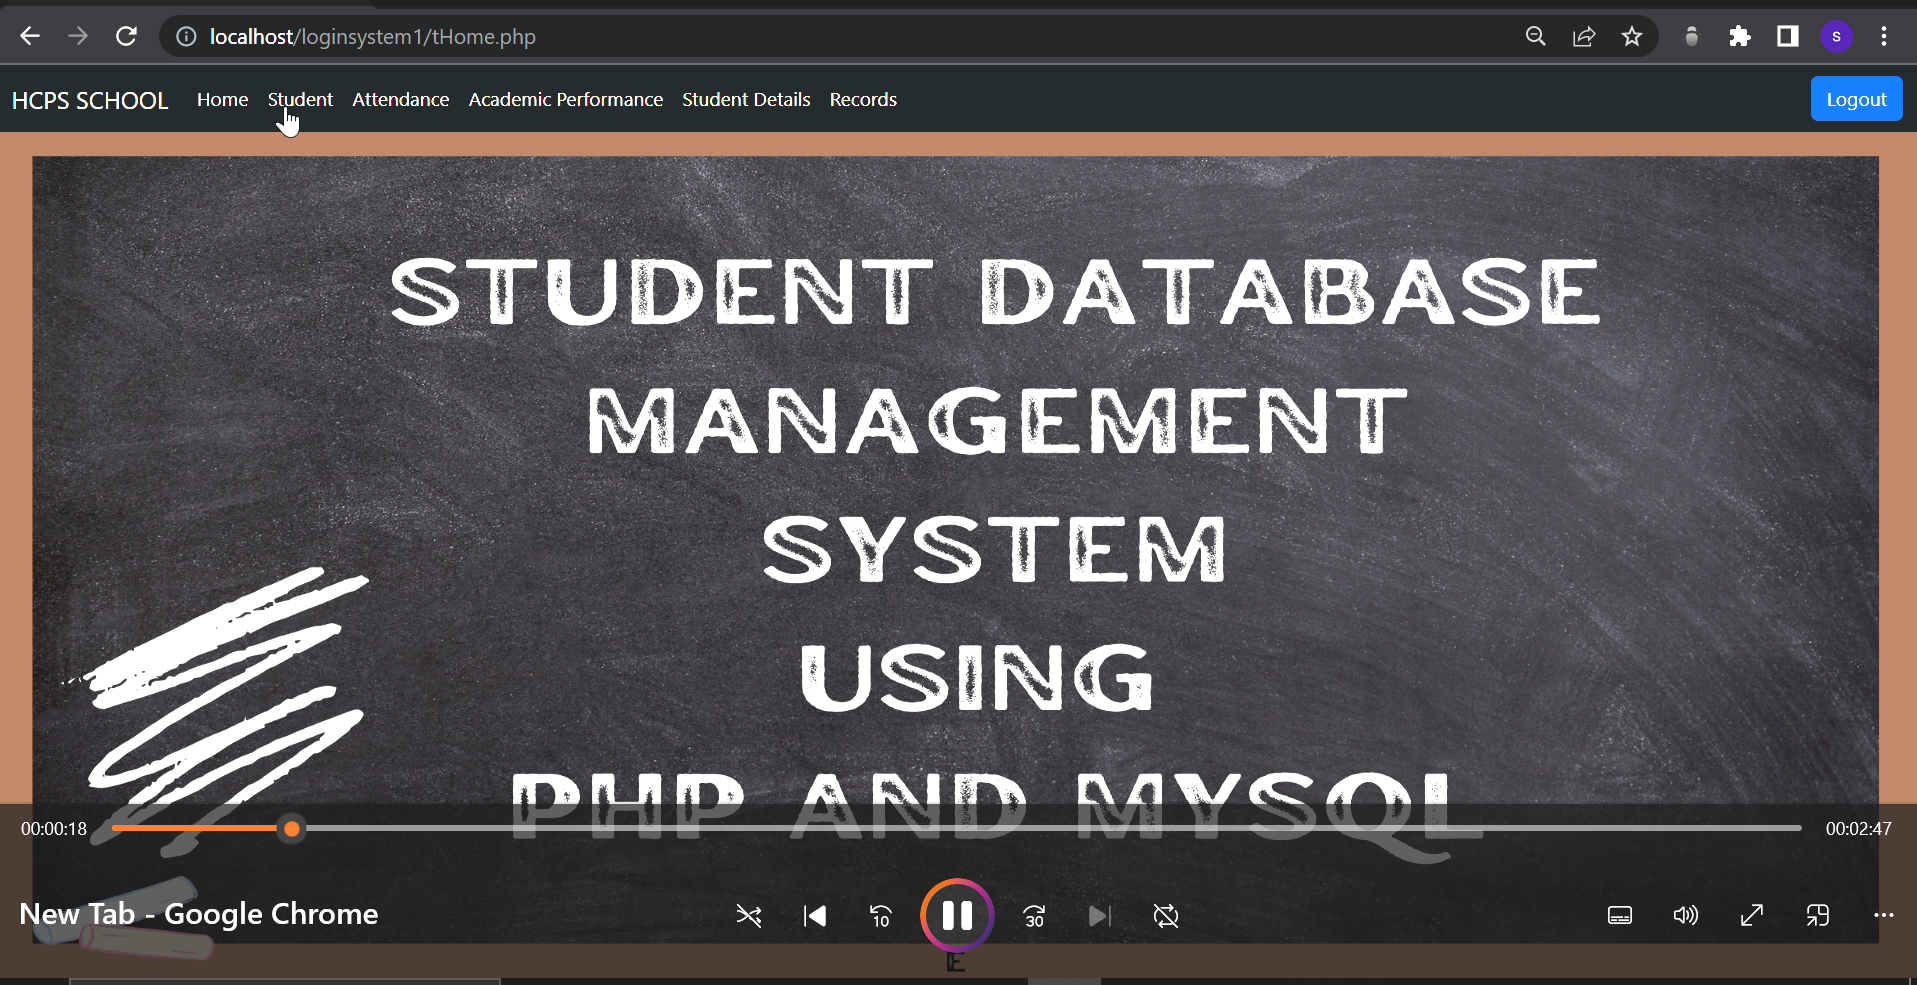Go to Academic Performance

click(565, 100)
